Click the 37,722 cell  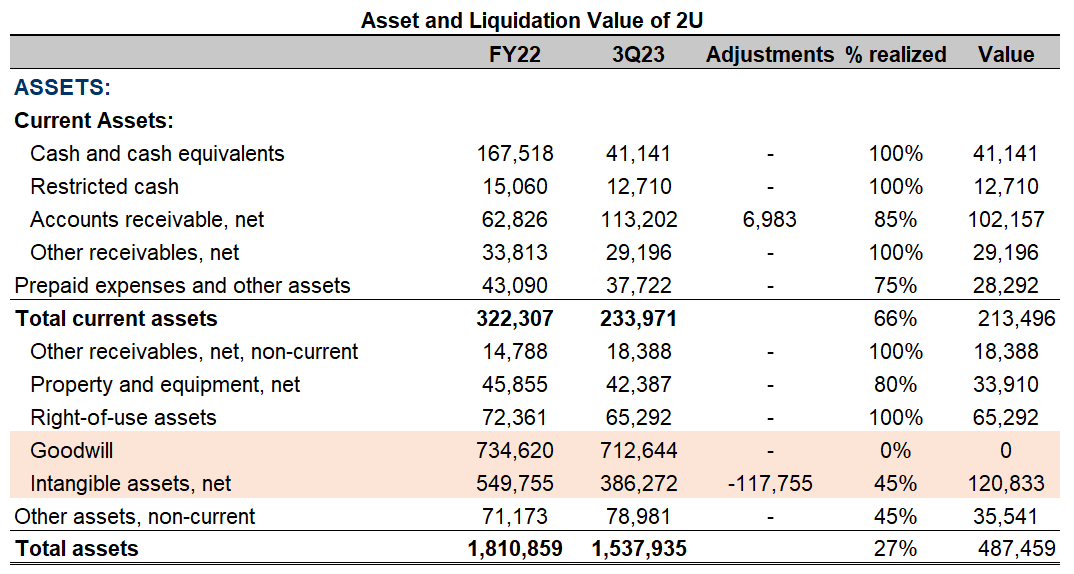point(638,285)
